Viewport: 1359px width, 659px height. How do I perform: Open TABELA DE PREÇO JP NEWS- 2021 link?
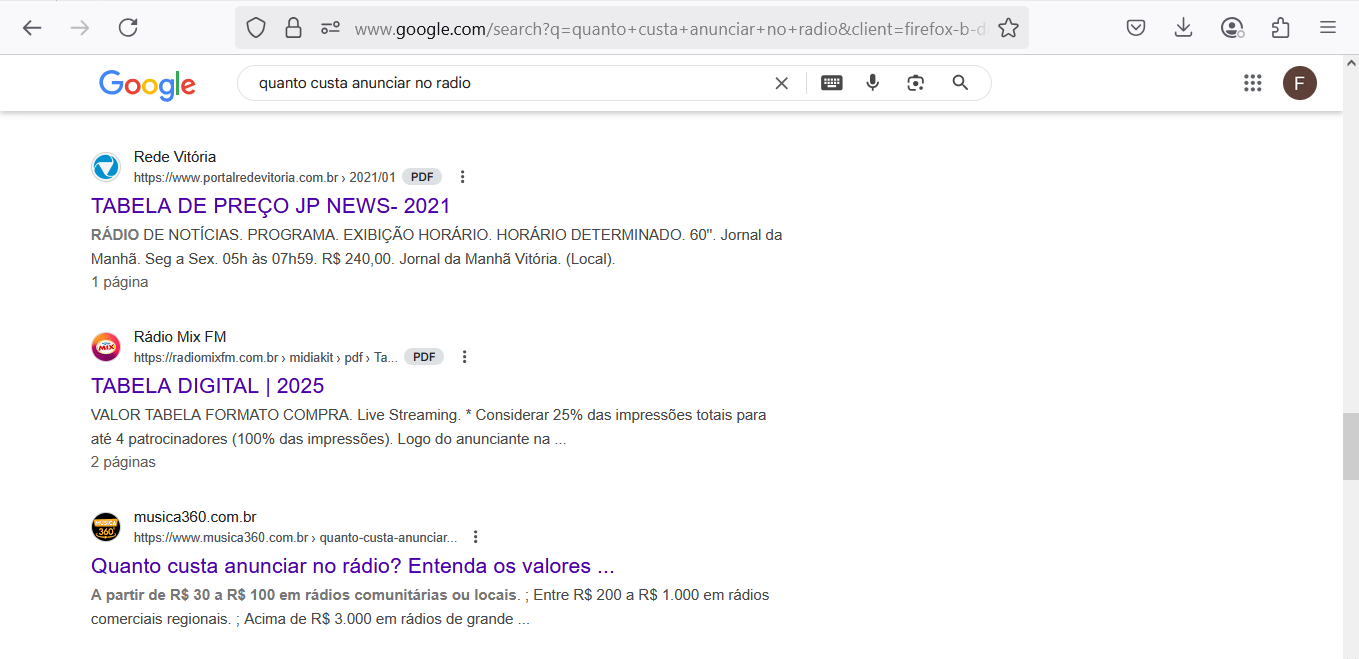(271, 206)
